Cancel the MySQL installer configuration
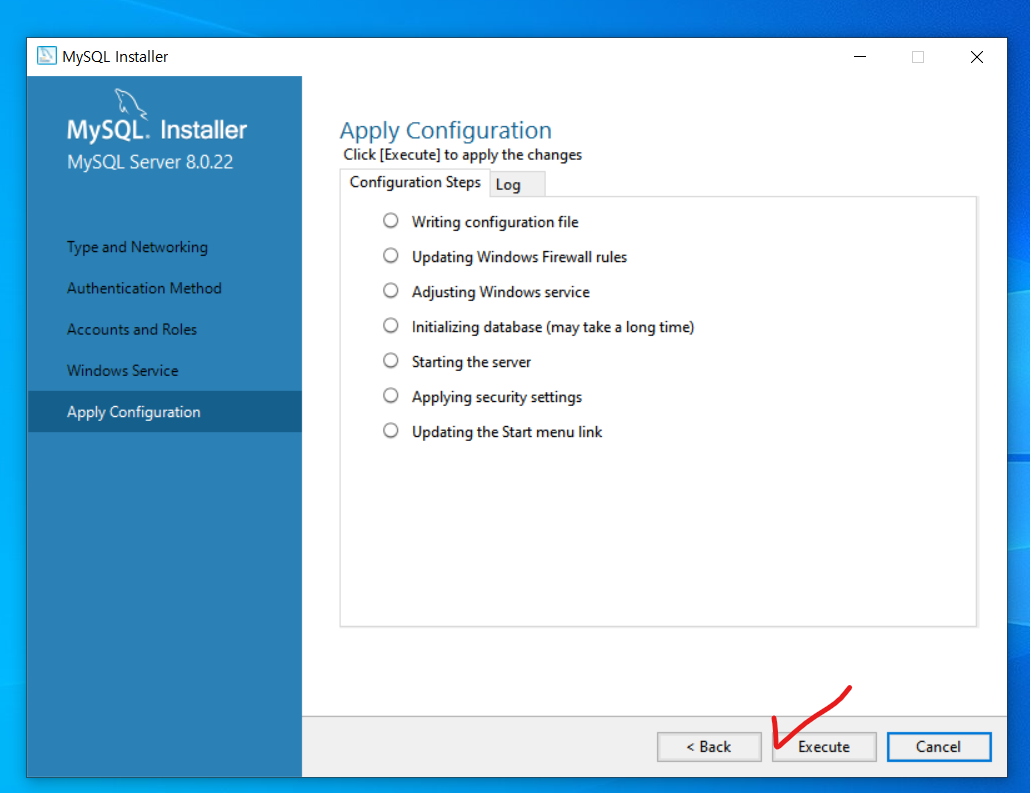 [939, 747]
